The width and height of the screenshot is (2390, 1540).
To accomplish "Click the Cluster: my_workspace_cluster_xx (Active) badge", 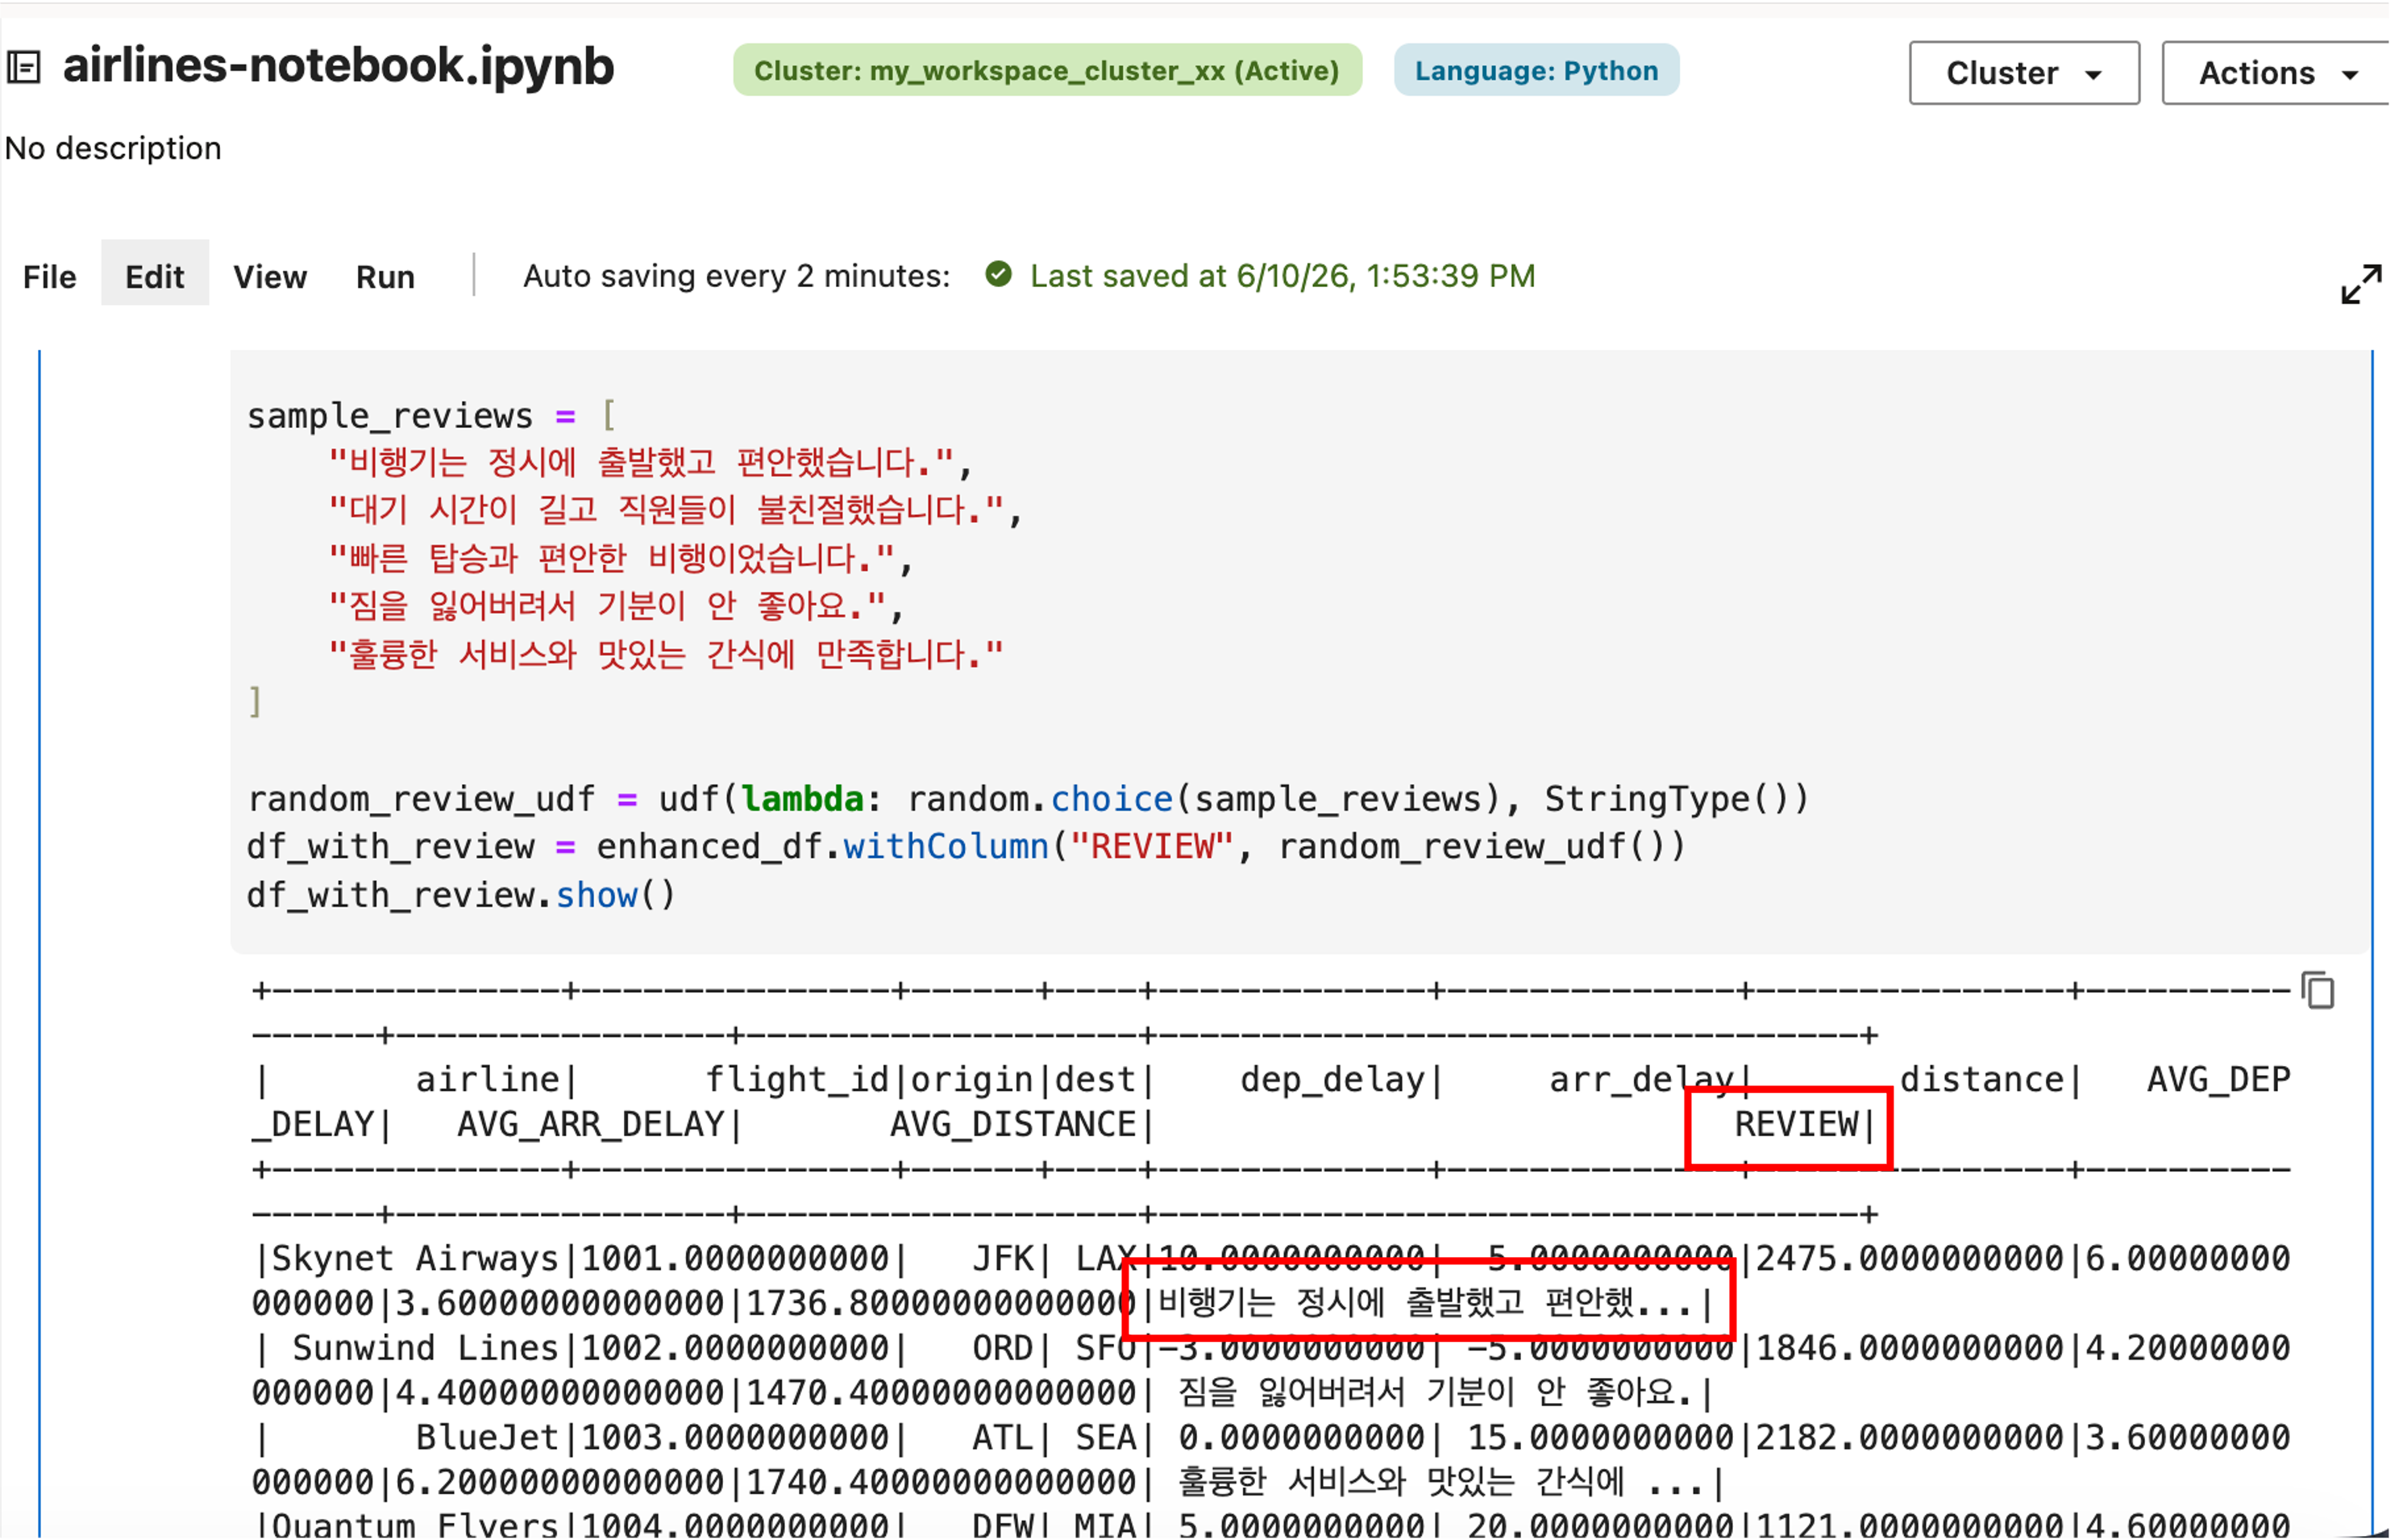I will click(x=1047, y=70).
